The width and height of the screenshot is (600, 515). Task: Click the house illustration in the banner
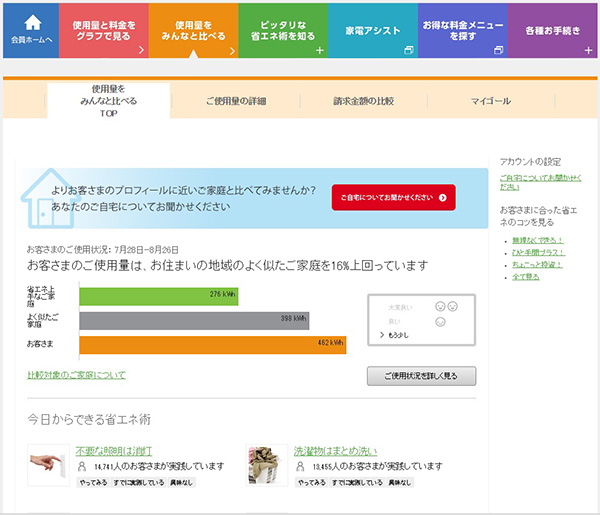pos(50,198)
